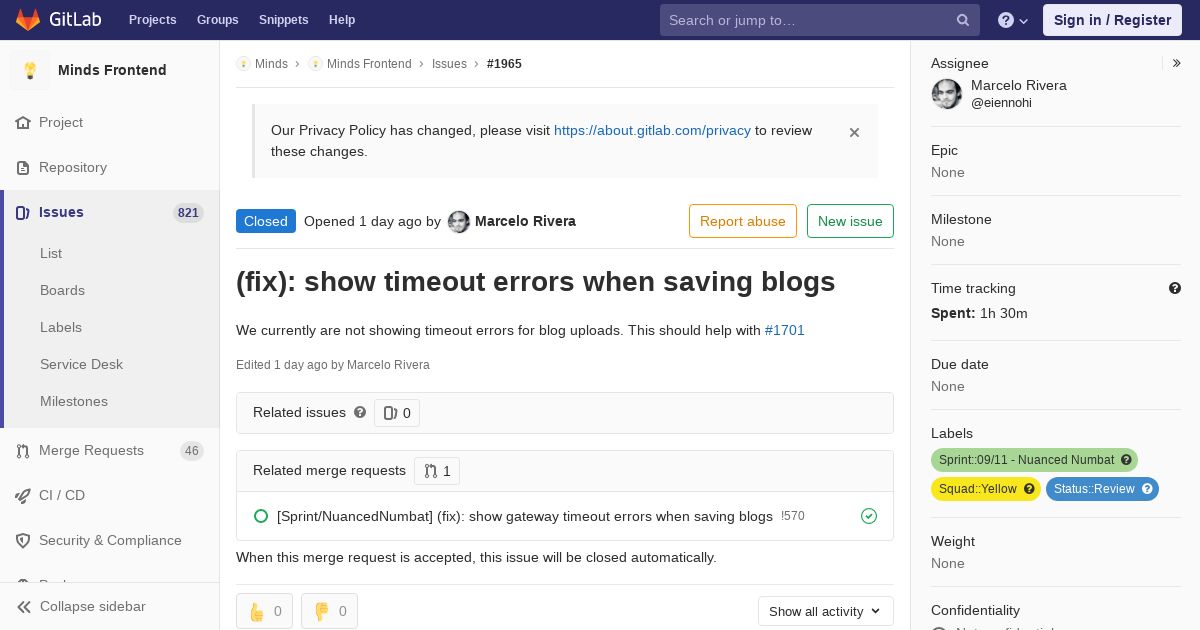Collapse the right sidebar with double arrow

1177,63
